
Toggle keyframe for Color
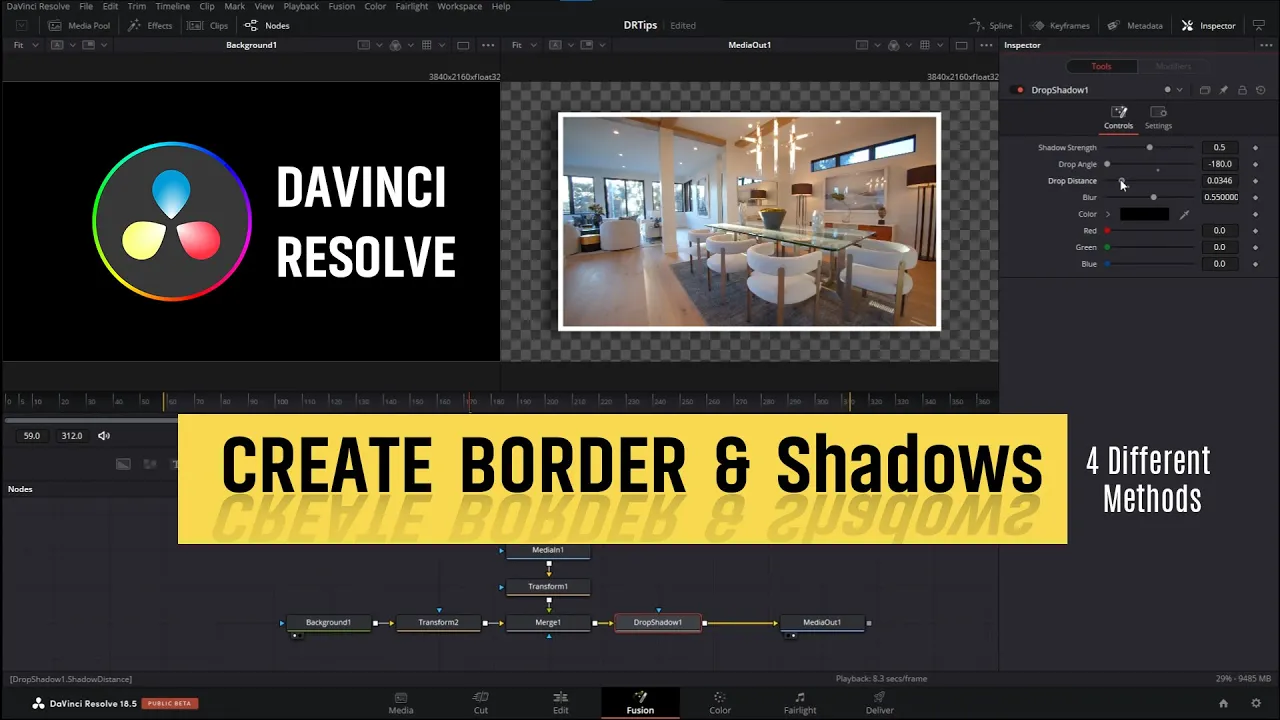(x=1255, y=214)
